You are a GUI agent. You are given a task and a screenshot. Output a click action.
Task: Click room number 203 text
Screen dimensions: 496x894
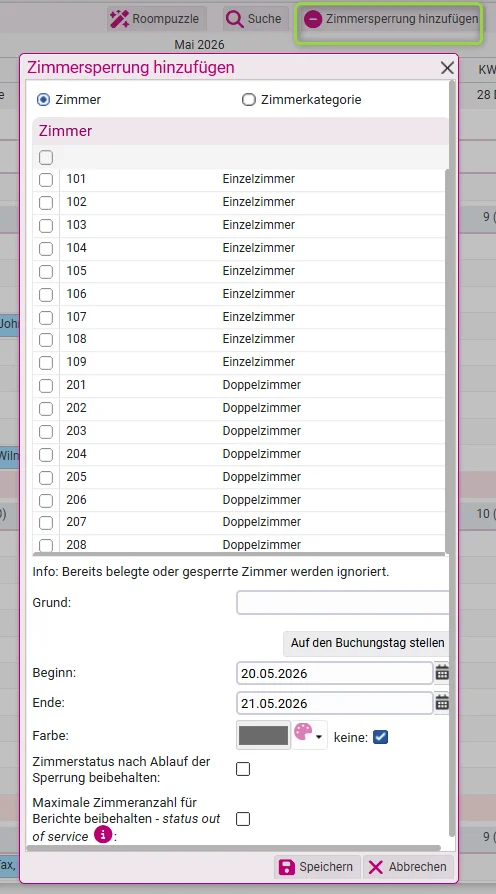coord(76,431)
